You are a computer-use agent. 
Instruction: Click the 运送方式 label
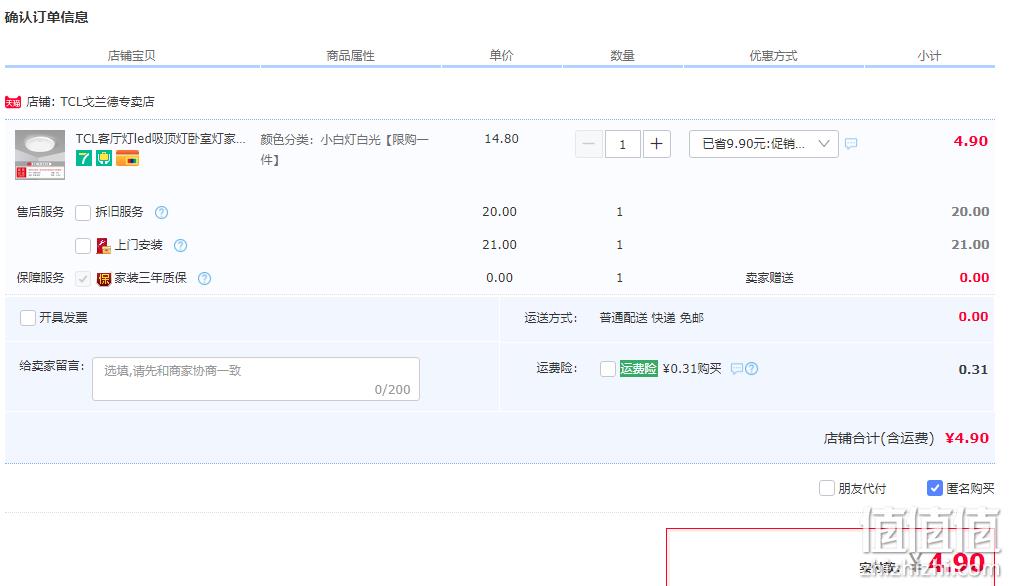550,317
